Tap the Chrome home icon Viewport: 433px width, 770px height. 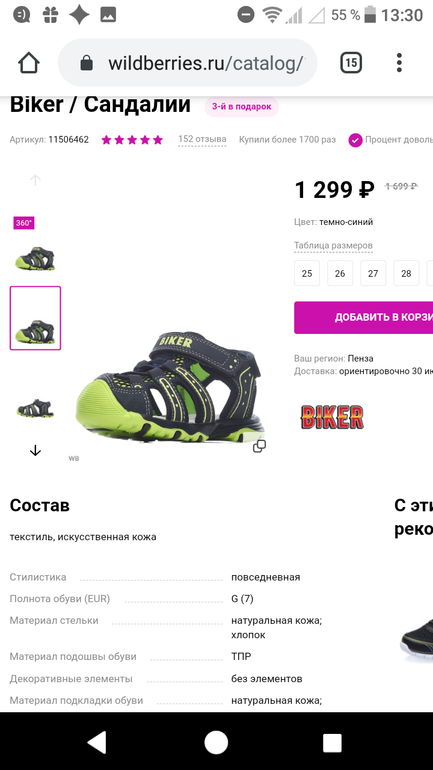pos(28,63)
